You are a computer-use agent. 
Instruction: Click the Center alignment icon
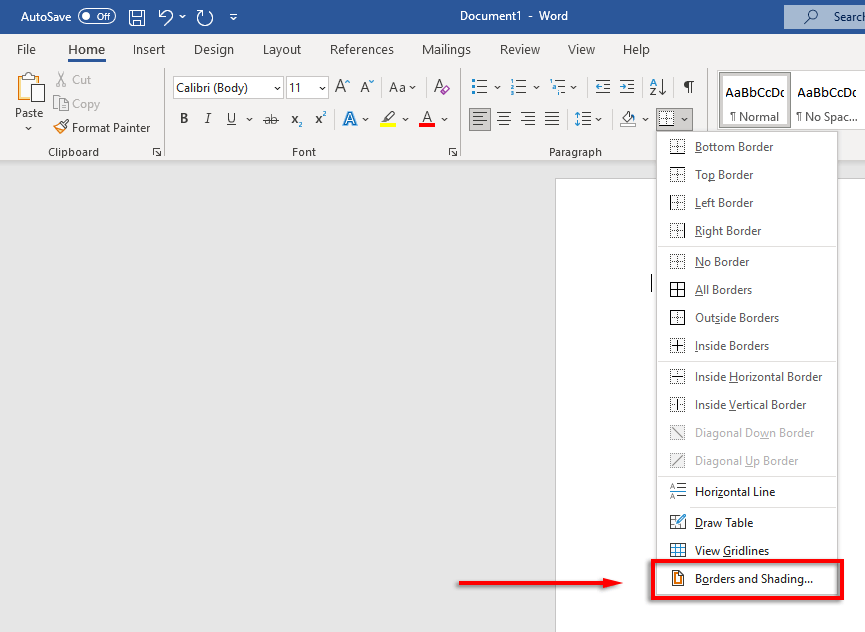point(504,119)
